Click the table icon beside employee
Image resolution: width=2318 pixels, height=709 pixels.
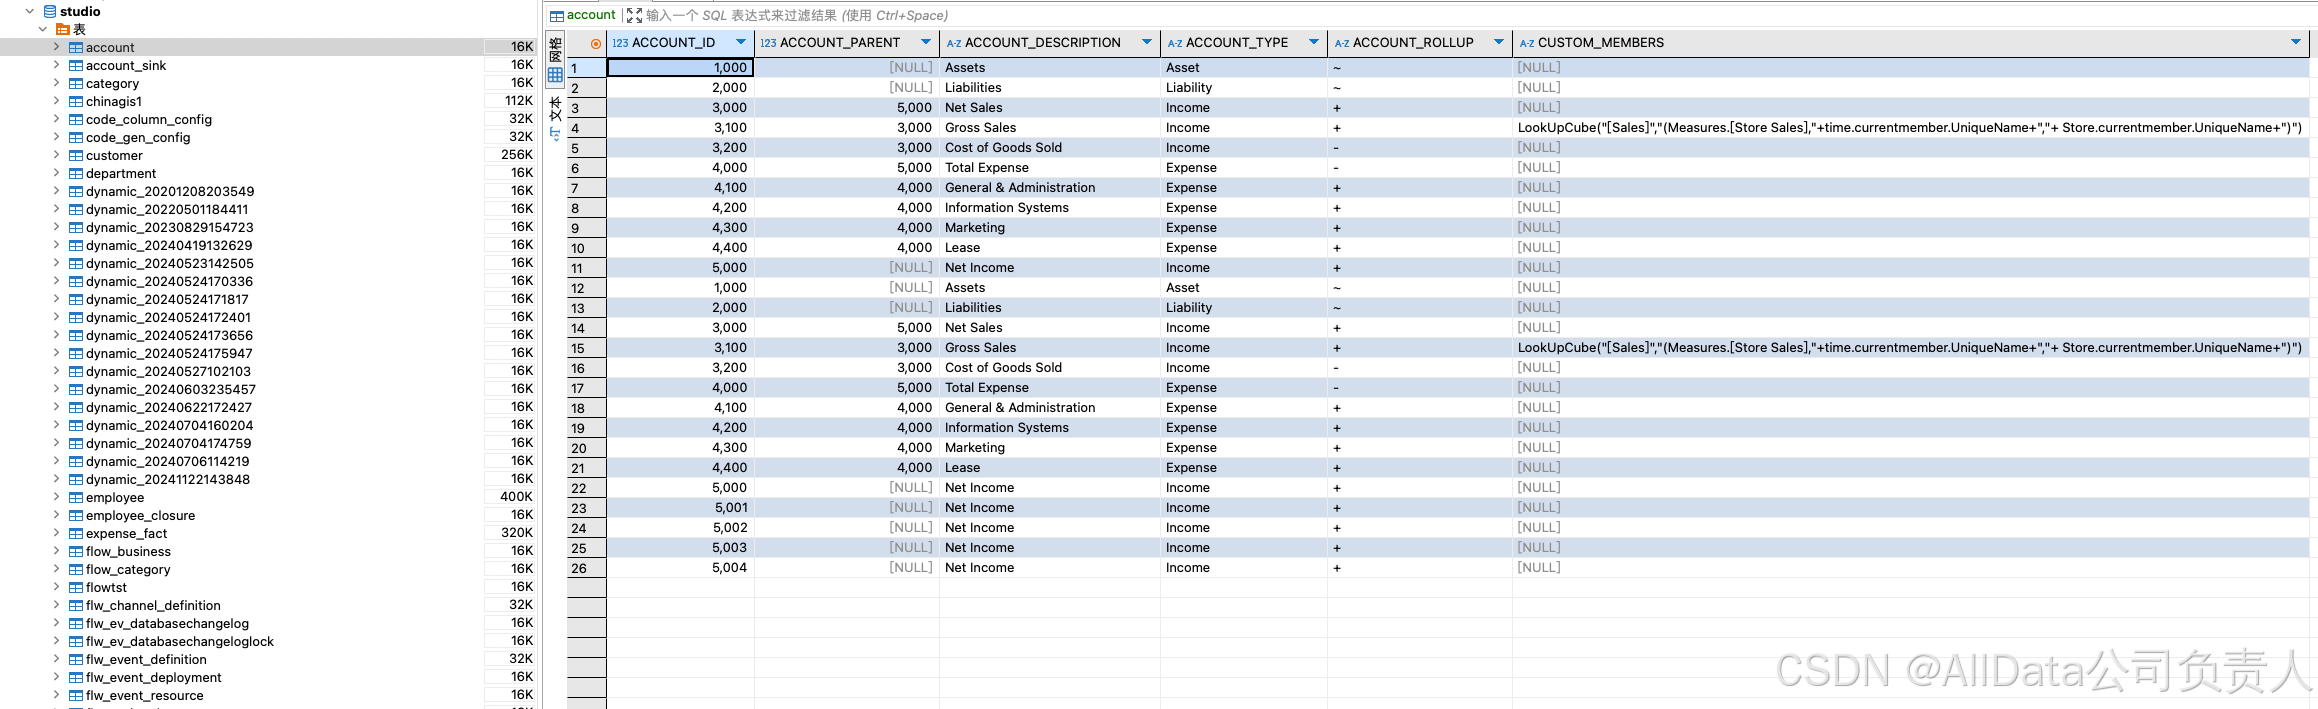click(76, 497)
